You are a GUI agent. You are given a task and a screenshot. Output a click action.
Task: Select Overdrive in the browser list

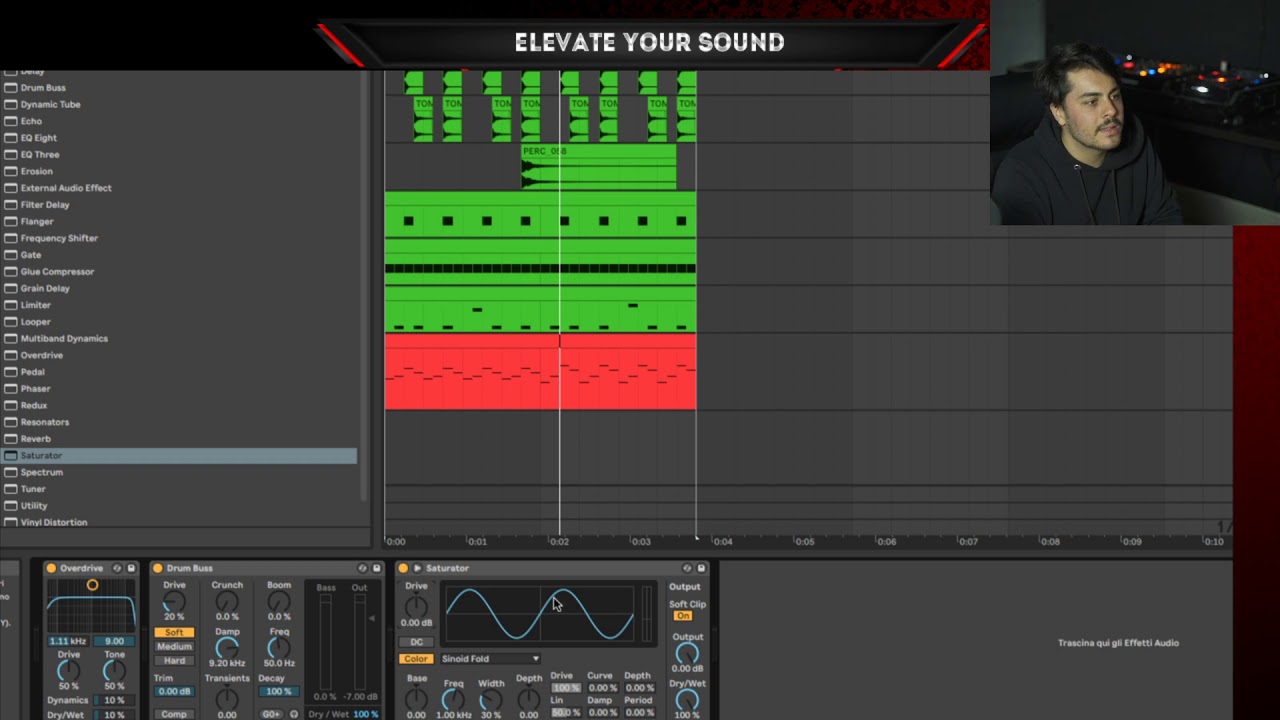point(179,356)
